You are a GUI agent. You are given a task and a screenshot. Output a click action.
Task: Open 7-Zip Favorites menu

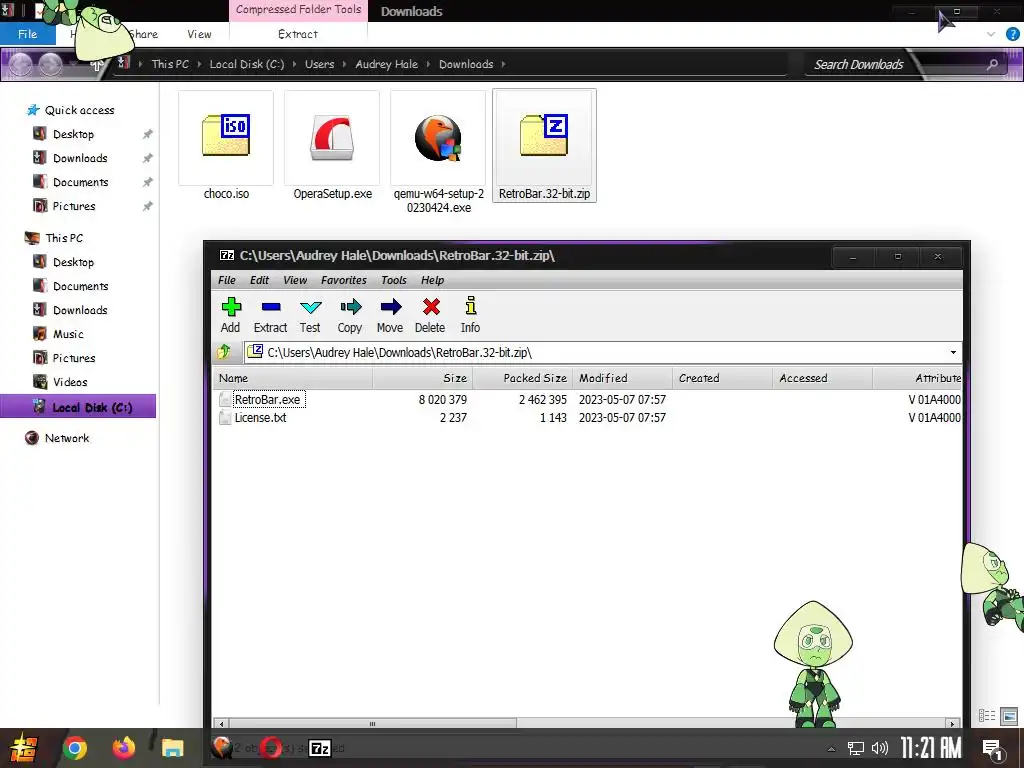pyautogui.click(x=344, y=280)
